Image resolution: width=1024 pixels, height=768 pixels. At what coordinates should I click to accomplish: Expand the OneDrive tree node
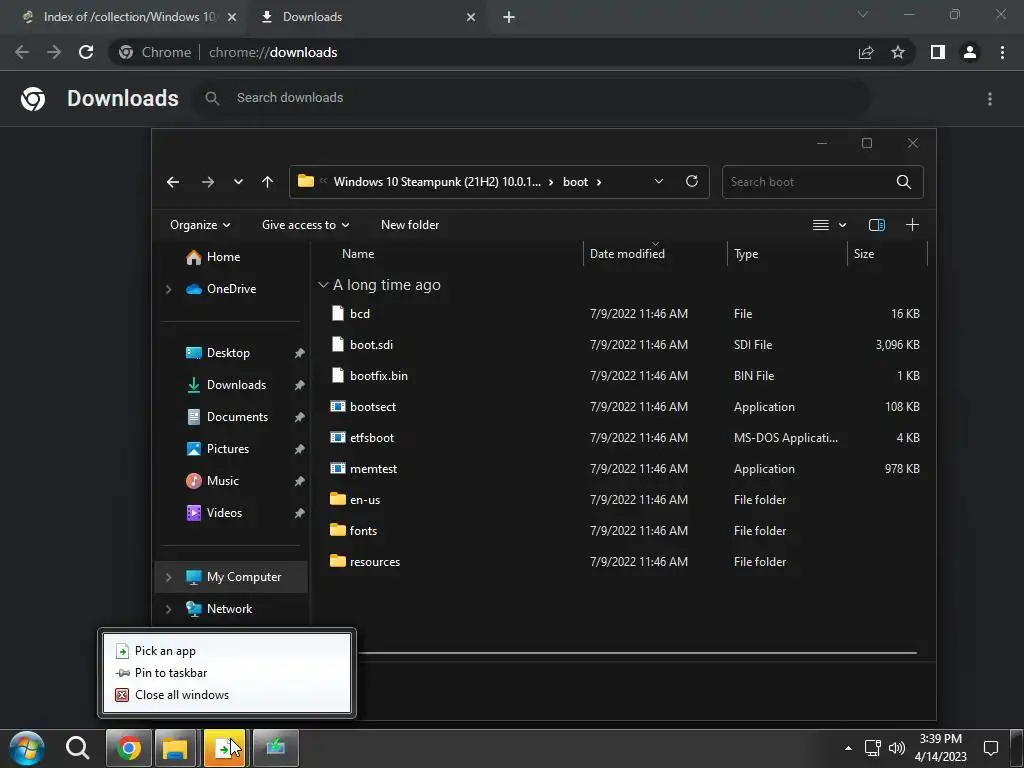[168, 289]
